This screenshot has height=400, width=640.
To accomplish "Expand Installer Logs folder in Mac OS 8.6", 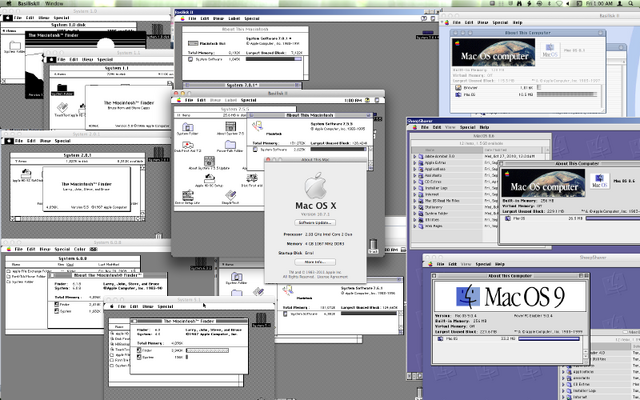I will click(x=415, y=188).
